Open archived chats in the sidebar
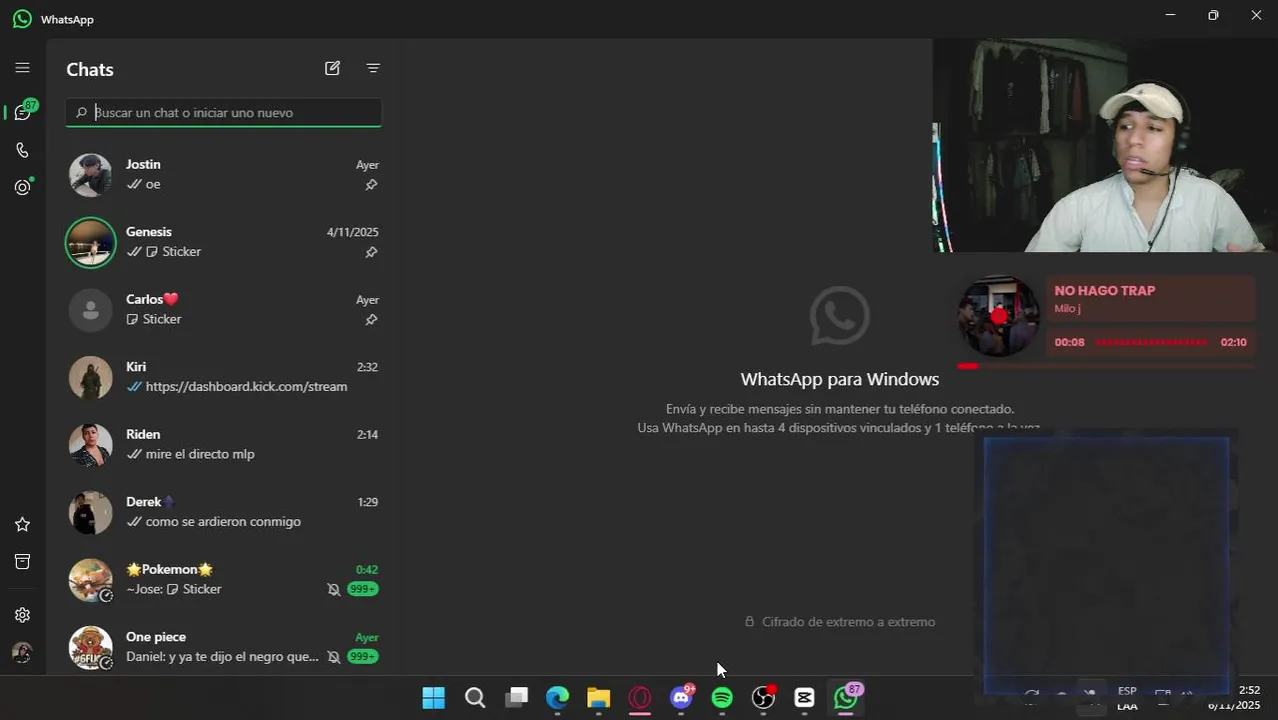This screenshot has height=720, width=1278. pyautogui.click(x=22, y=562)
